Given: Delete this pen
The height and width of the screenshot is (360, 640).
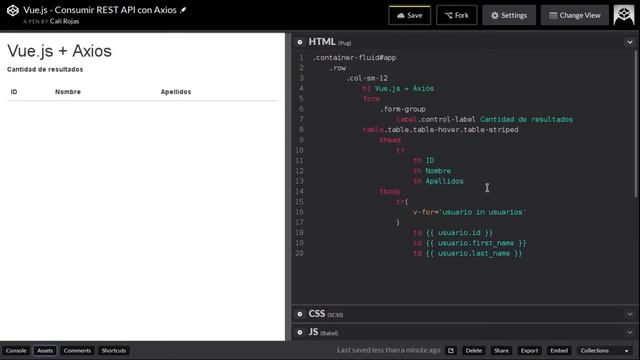Looking at the screenshot, I should tap(473, 351).
